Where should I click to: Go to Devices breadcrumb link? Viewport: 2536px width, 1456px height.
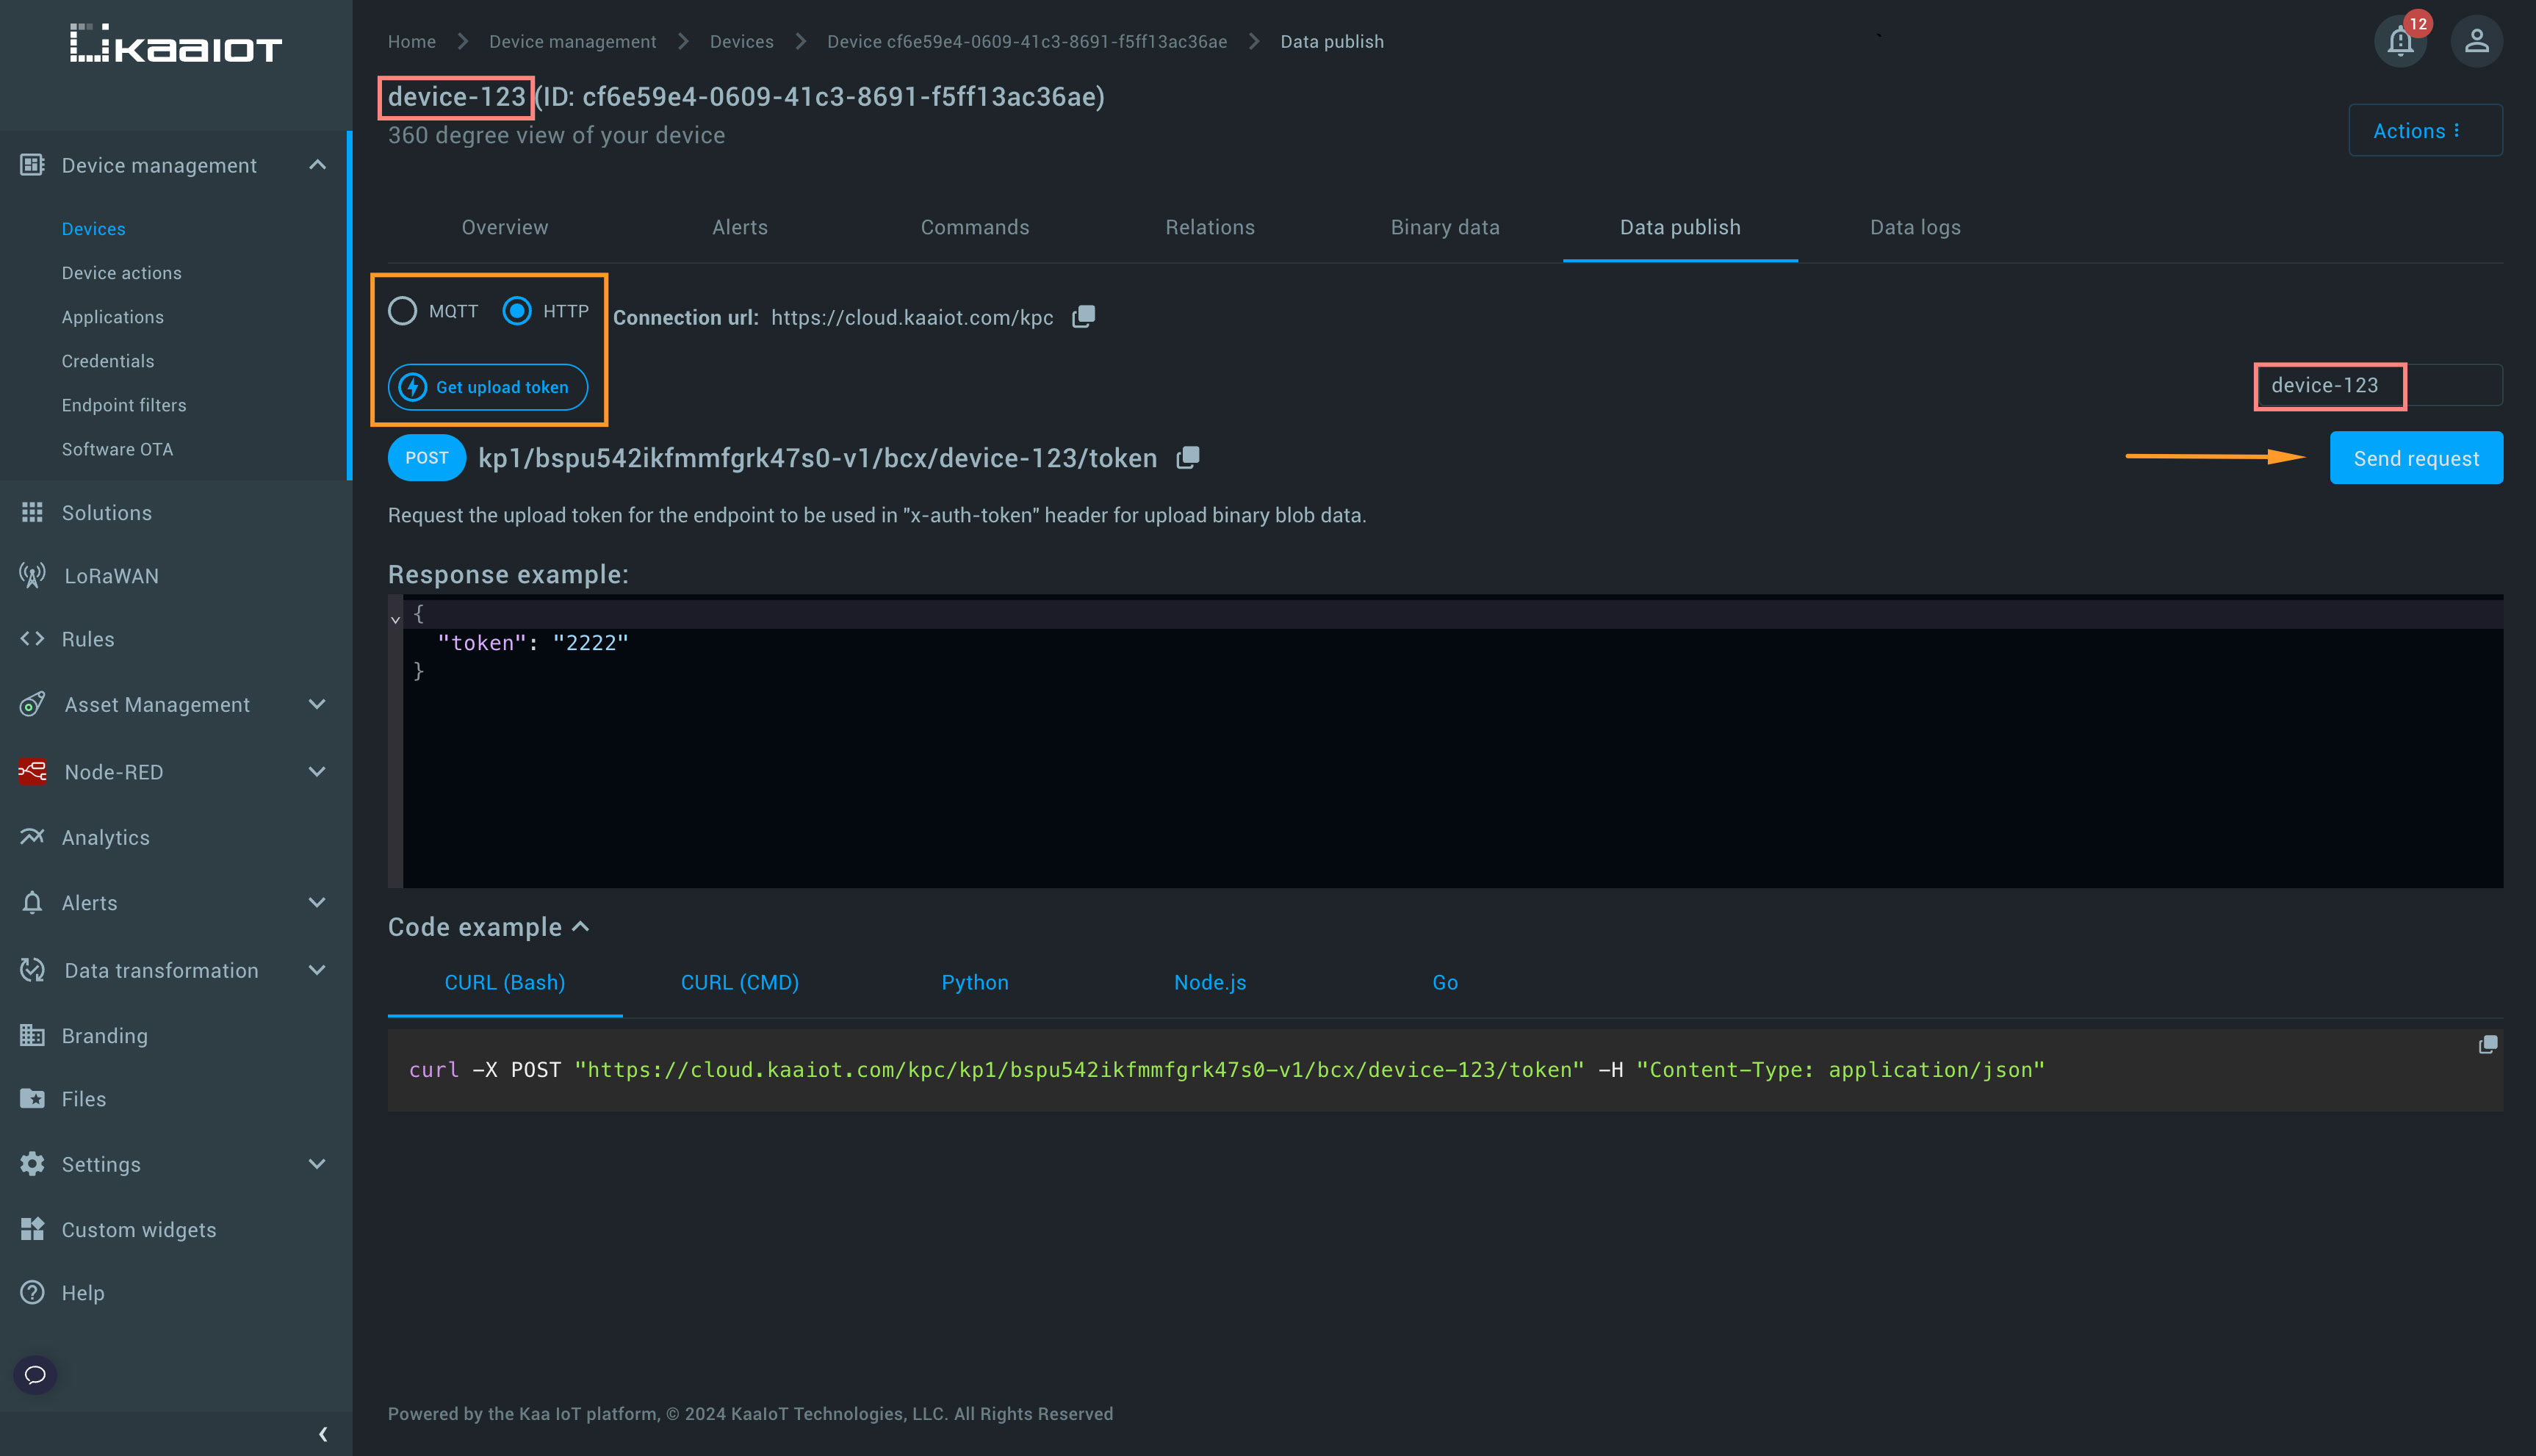pyautogui.click(x=742, y=41)
